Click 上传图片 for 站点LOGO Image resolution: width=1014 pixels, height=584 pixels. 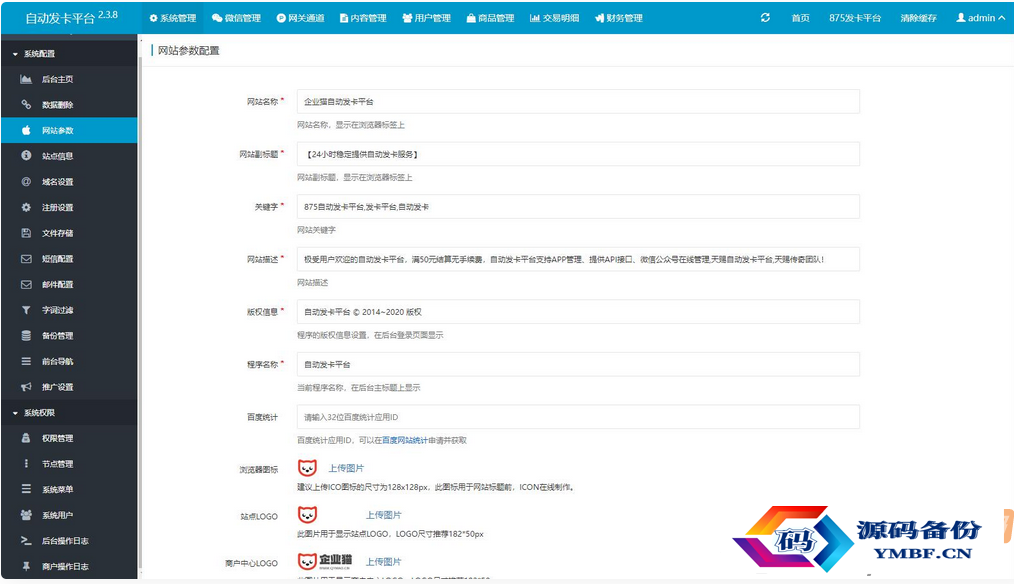383,515
